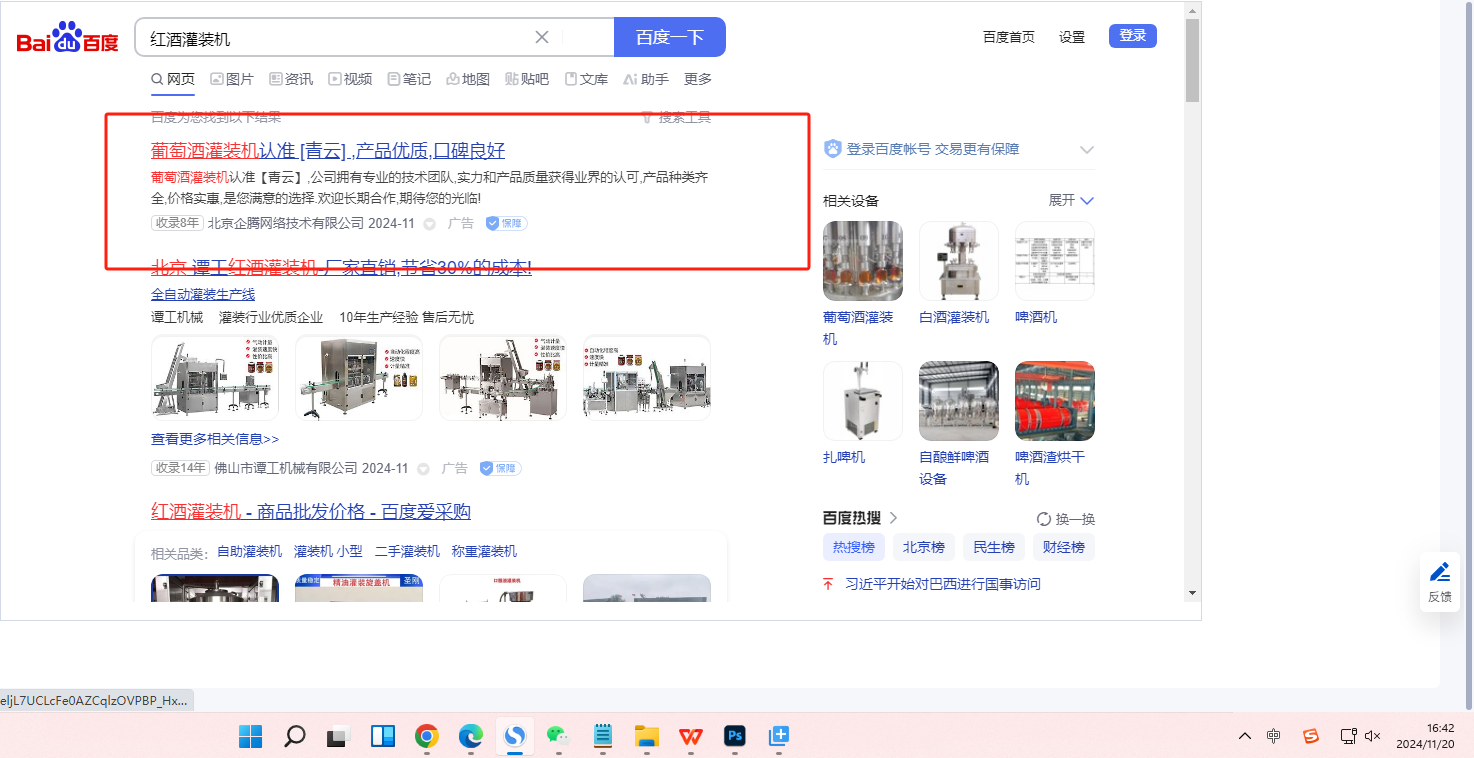Go to 百度首页
1474x758 pixels.
click(x=1009, y=37)
